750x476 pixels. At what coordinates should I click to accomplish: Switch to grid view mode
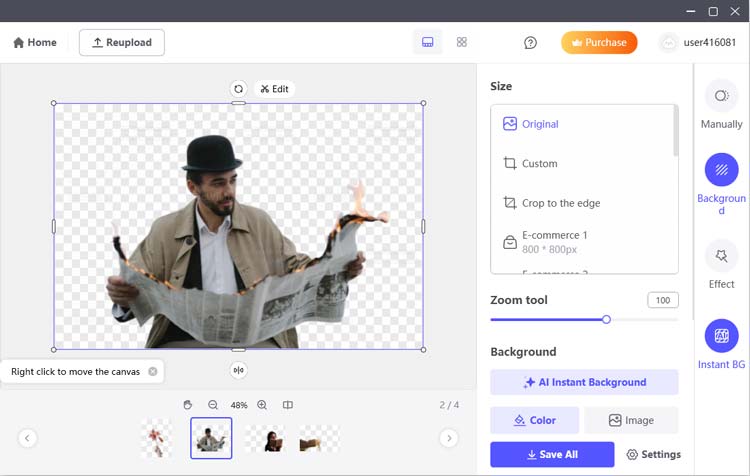tap(462, 42)
